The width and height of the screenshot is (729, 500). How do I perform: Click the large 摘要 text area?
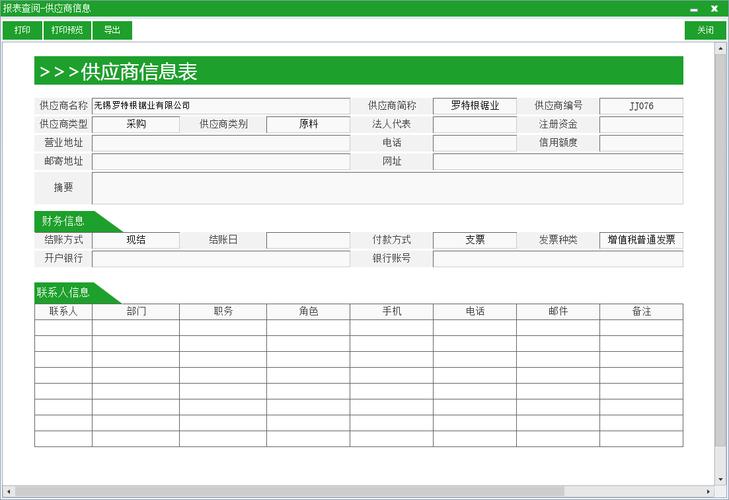tap(387, 187)
